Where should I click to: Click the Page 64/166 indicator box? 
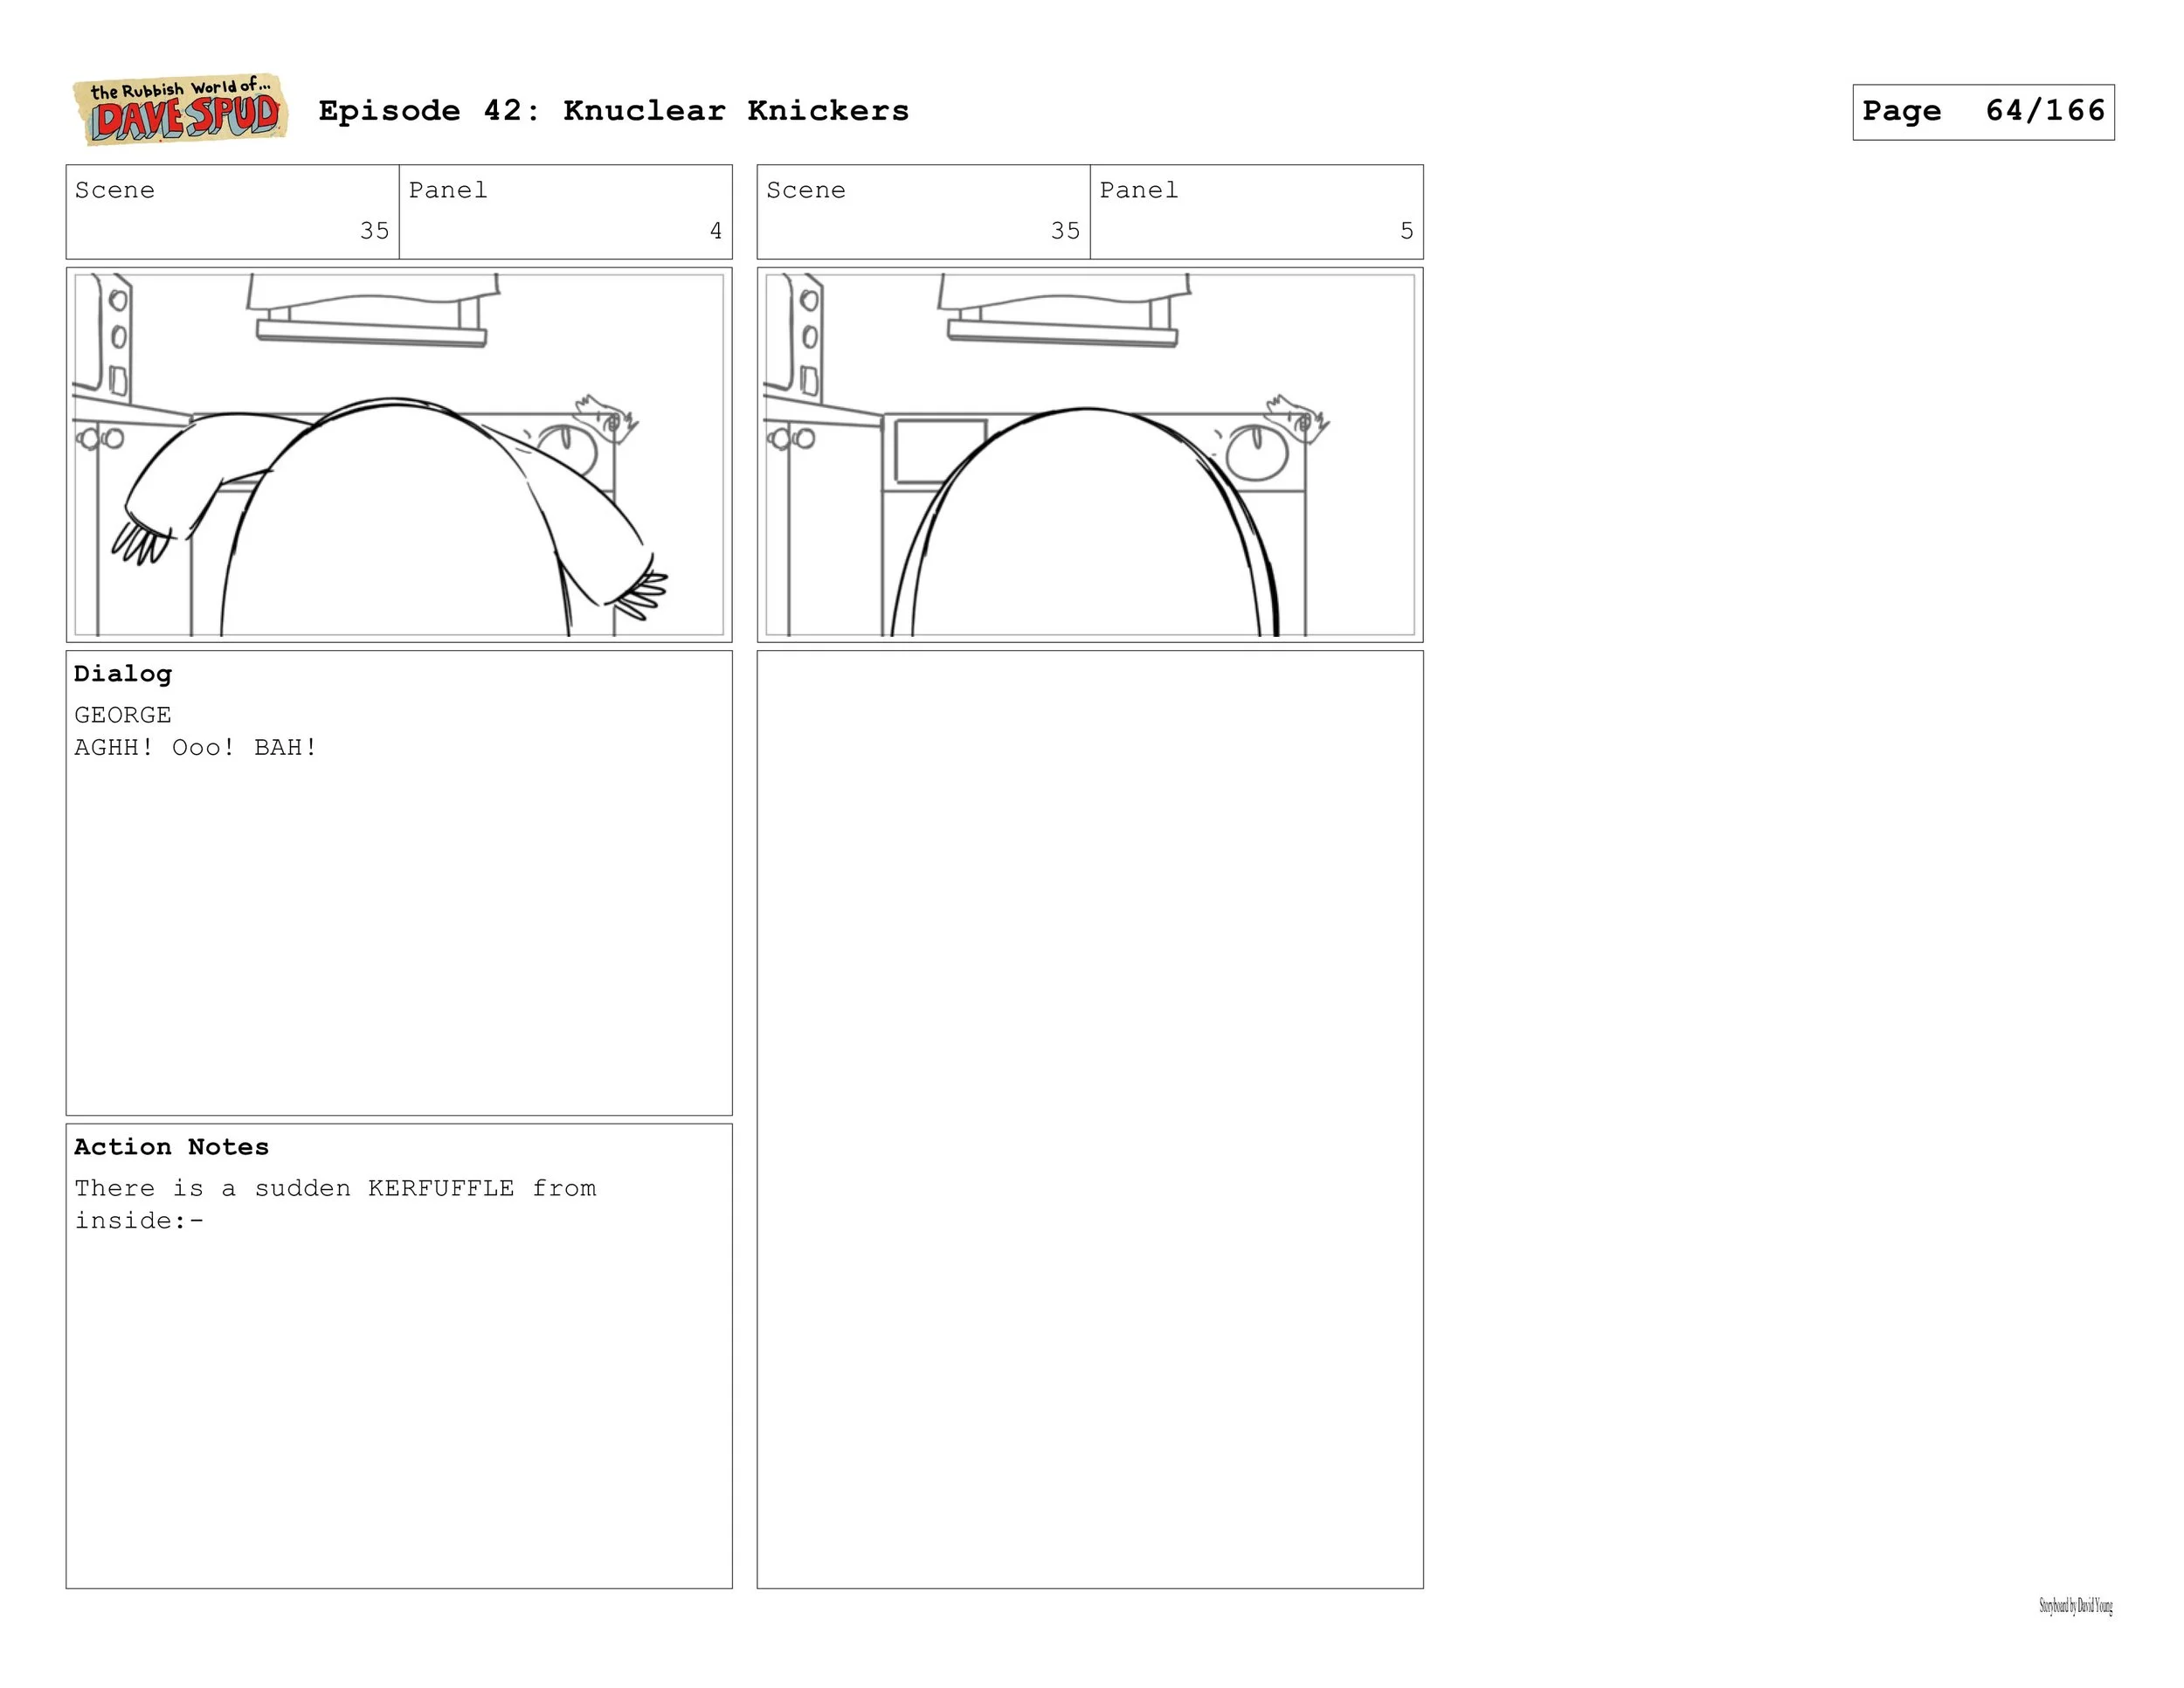(x=1982, y=112)
